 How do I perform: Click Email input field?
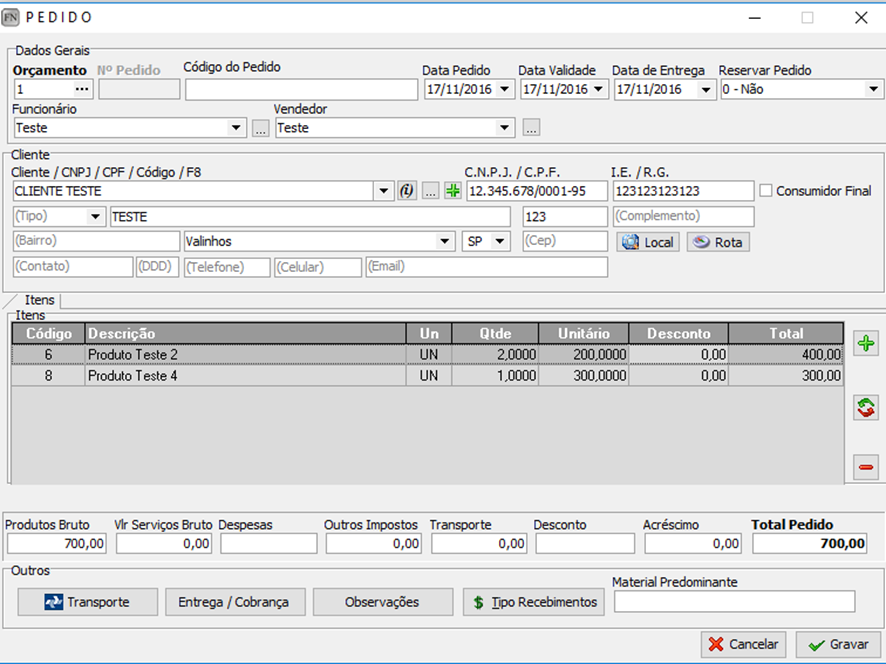[487, 267]
